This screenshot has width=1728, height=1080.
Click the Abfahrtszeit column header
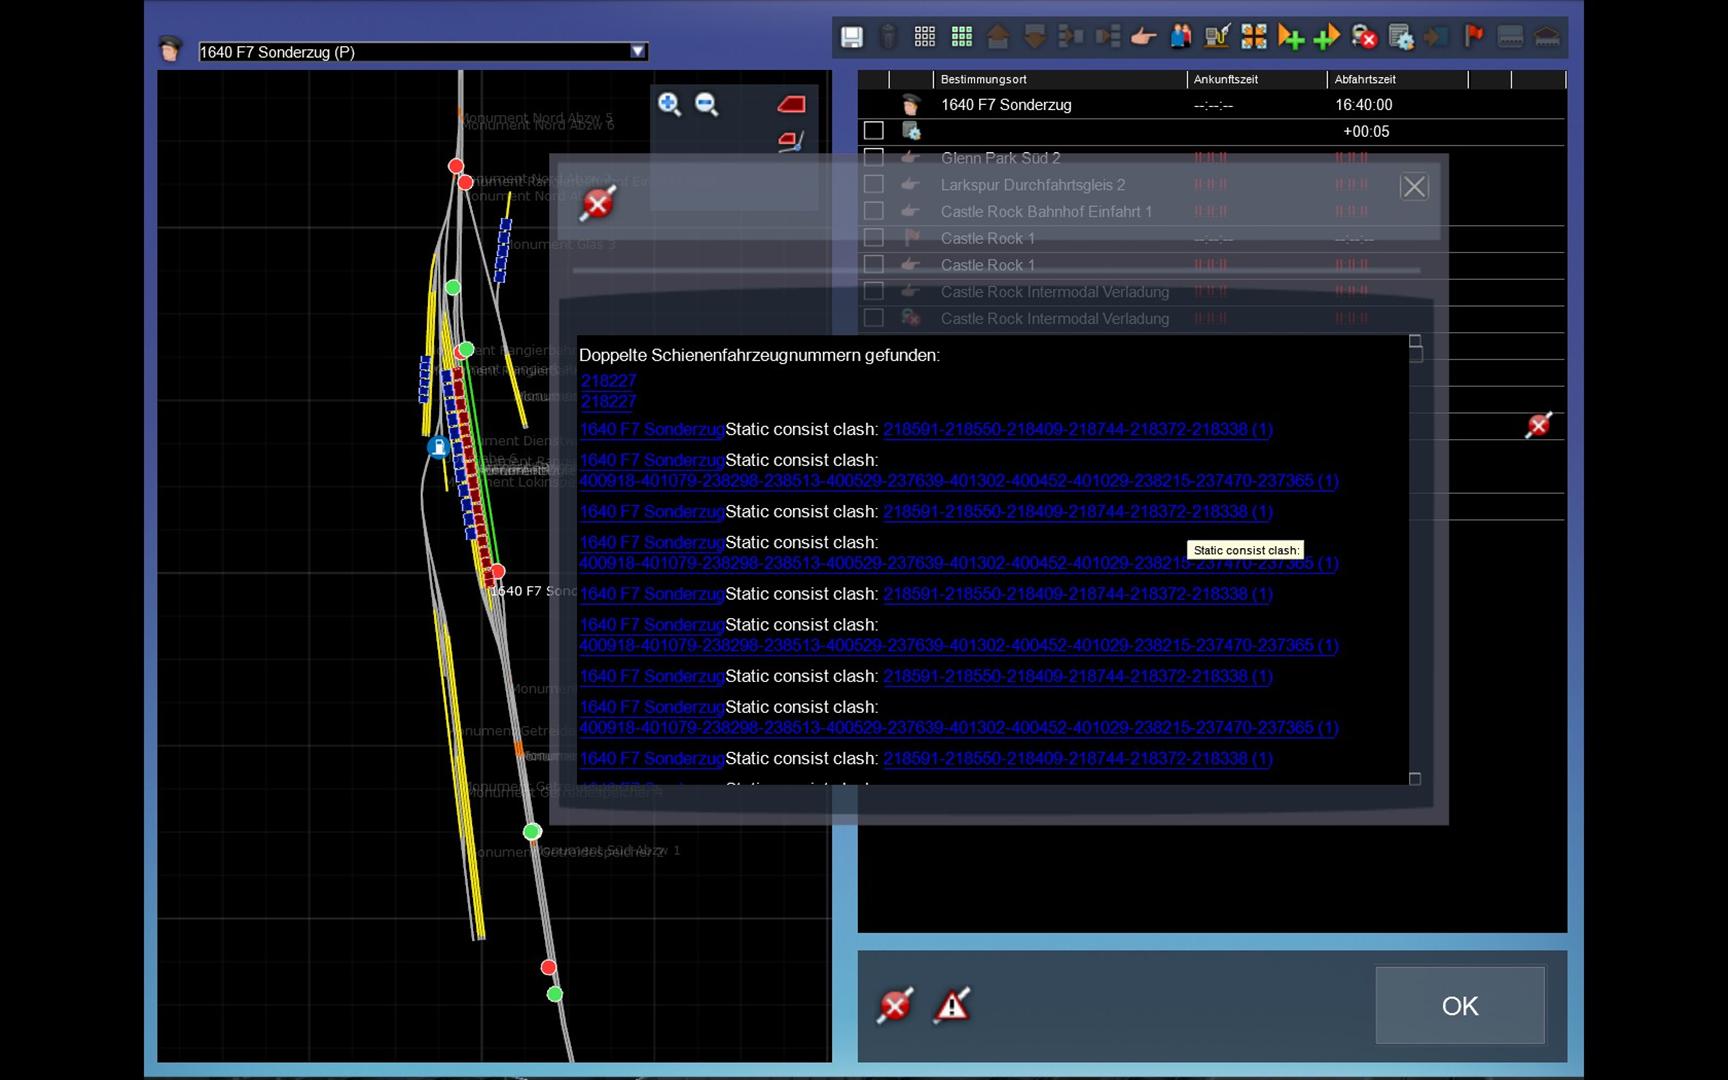[x=1396, y=79]
